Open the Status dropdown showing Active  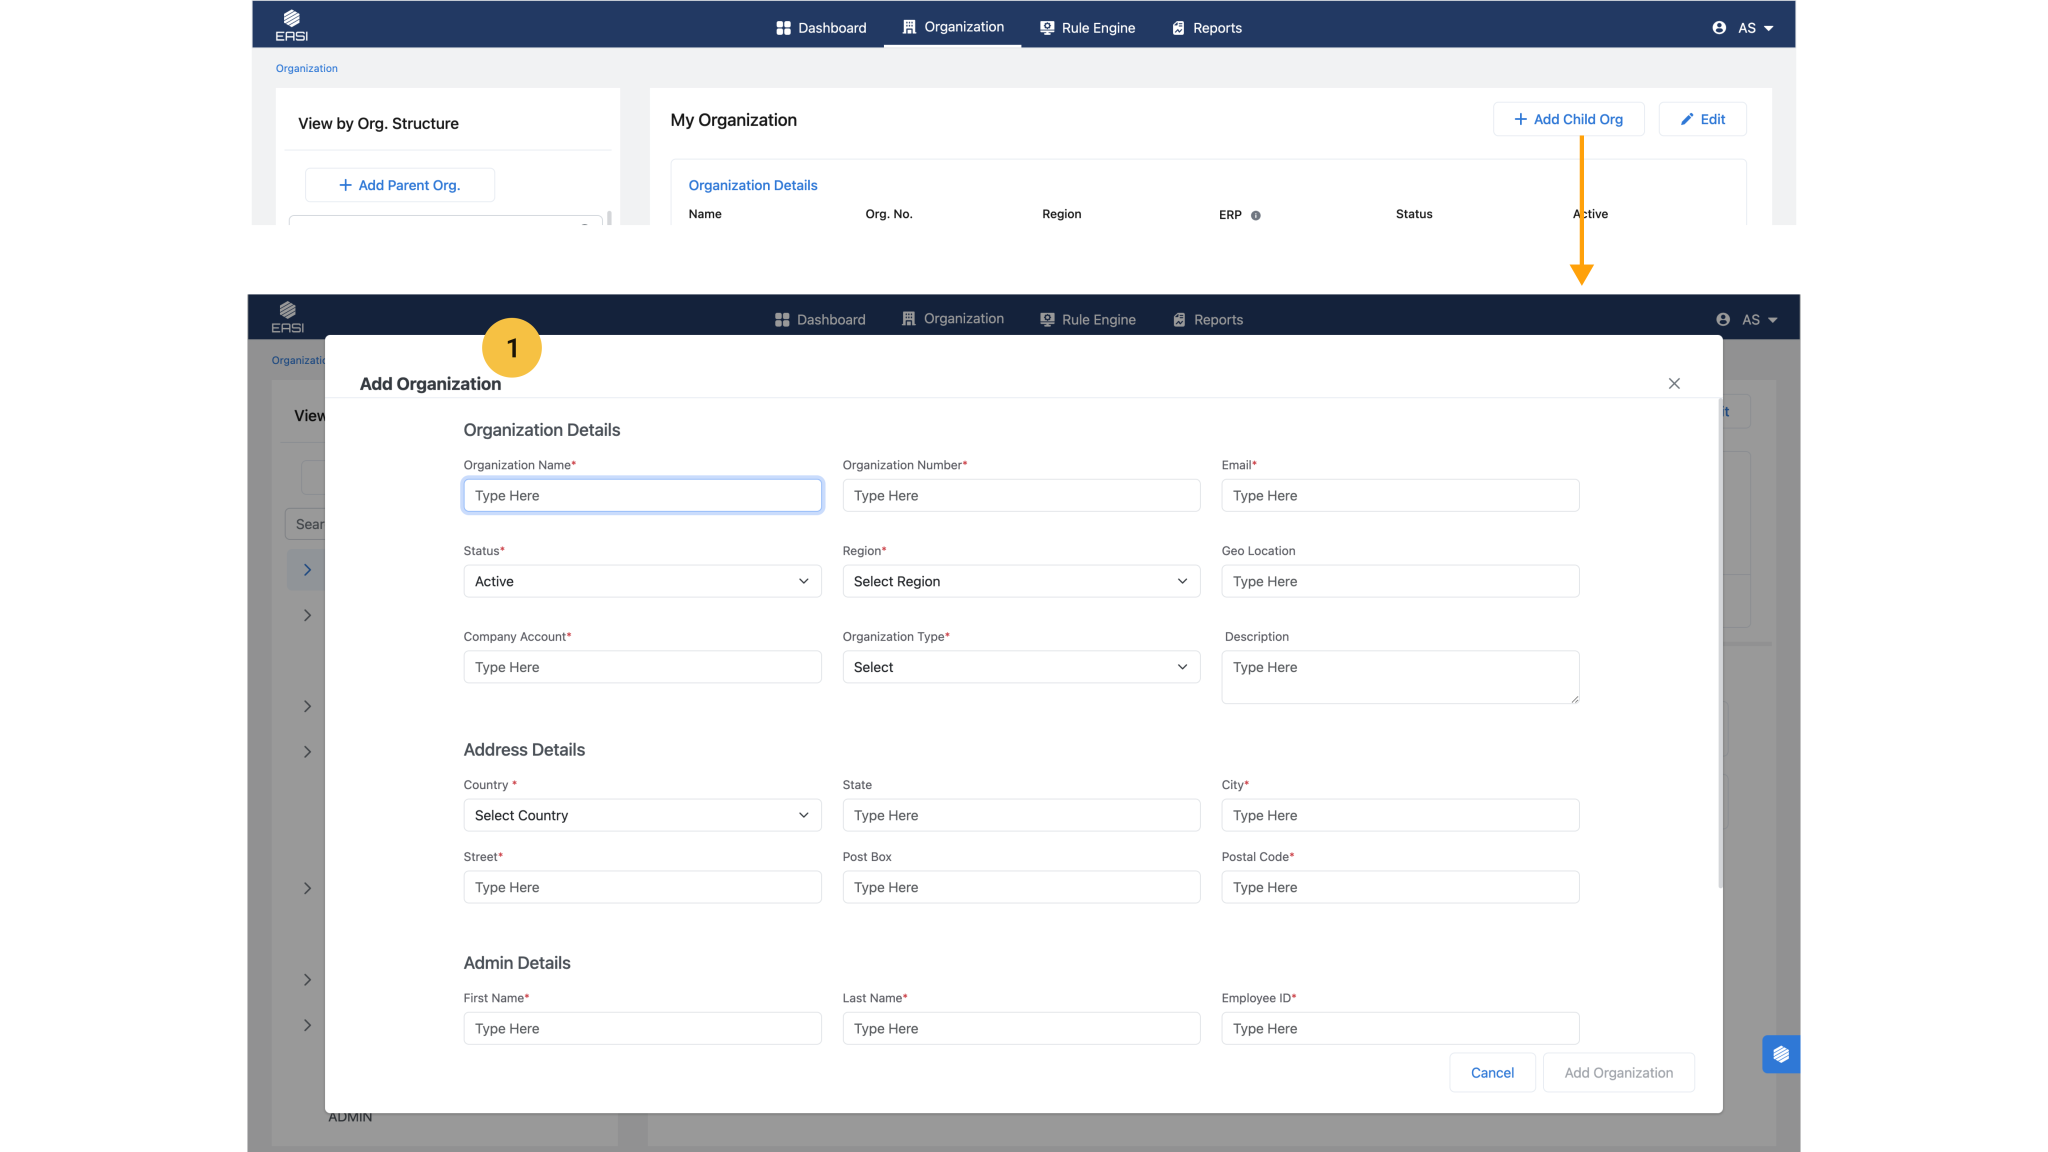click(641, 581)
